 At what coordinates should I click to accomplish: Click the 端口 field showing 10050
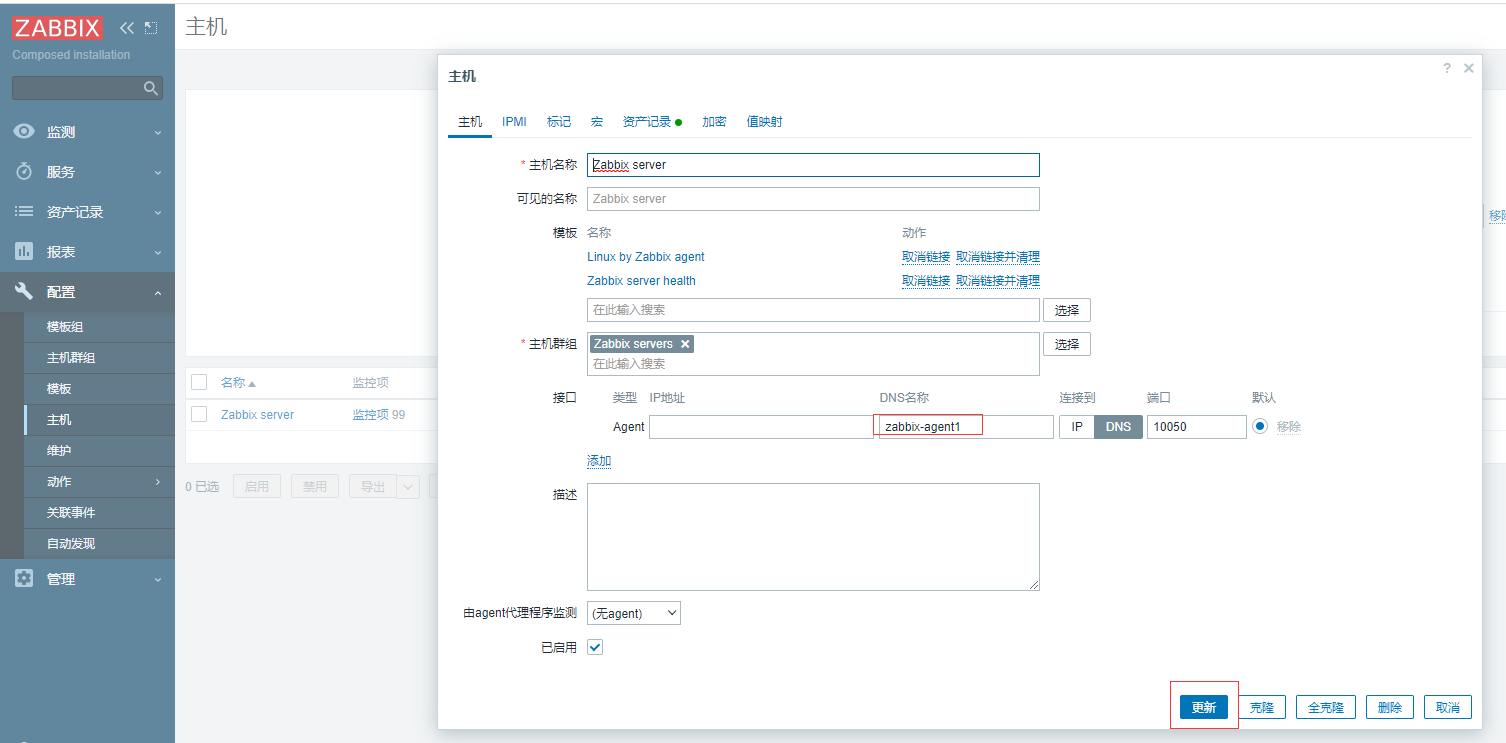click(1197, 427)
